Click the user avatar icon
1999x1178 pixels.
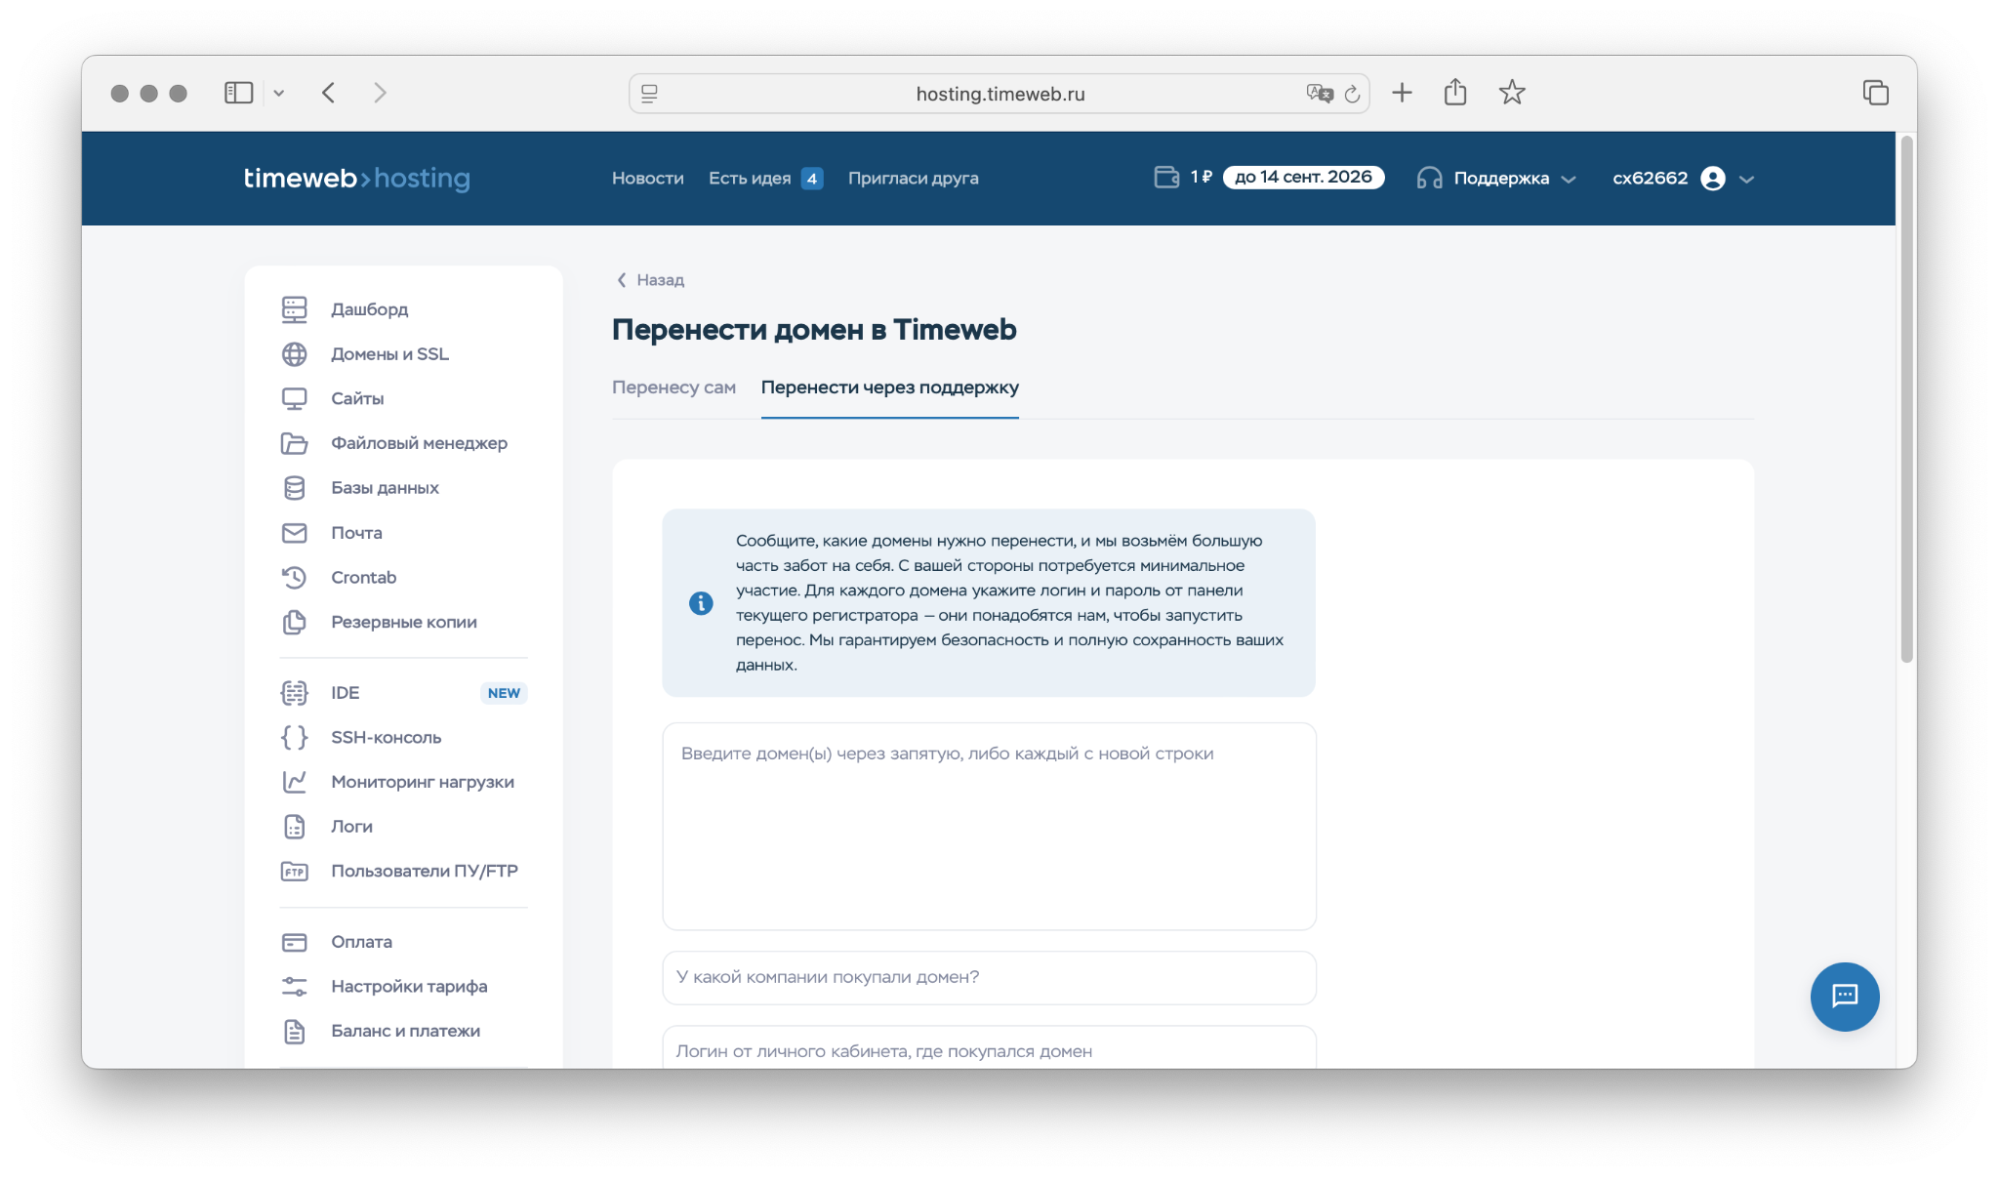1713,178
